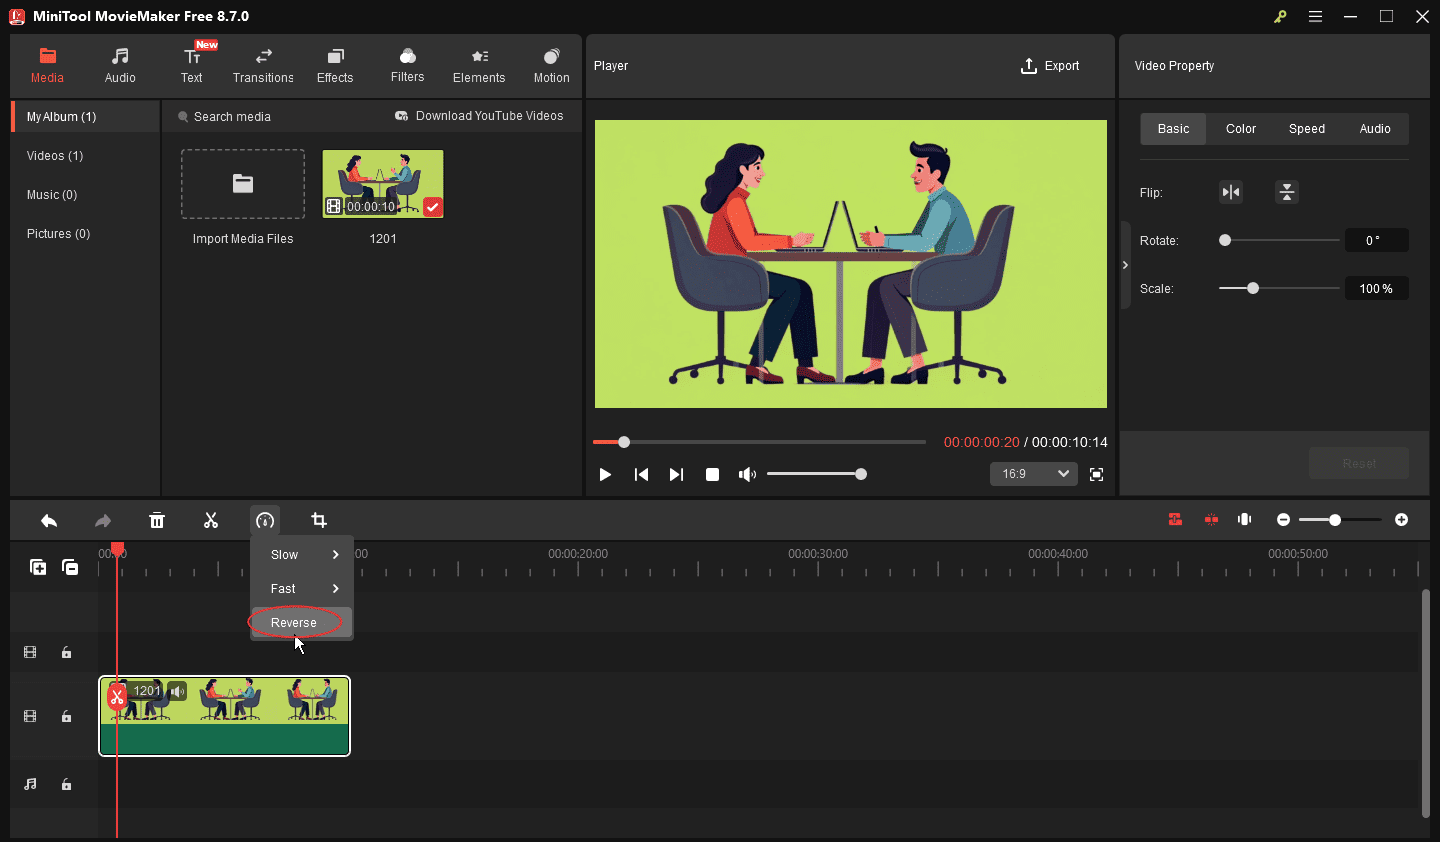This screenshot has width=1440, height=842.
Task: Undo the last action
Action: [49, 520]
